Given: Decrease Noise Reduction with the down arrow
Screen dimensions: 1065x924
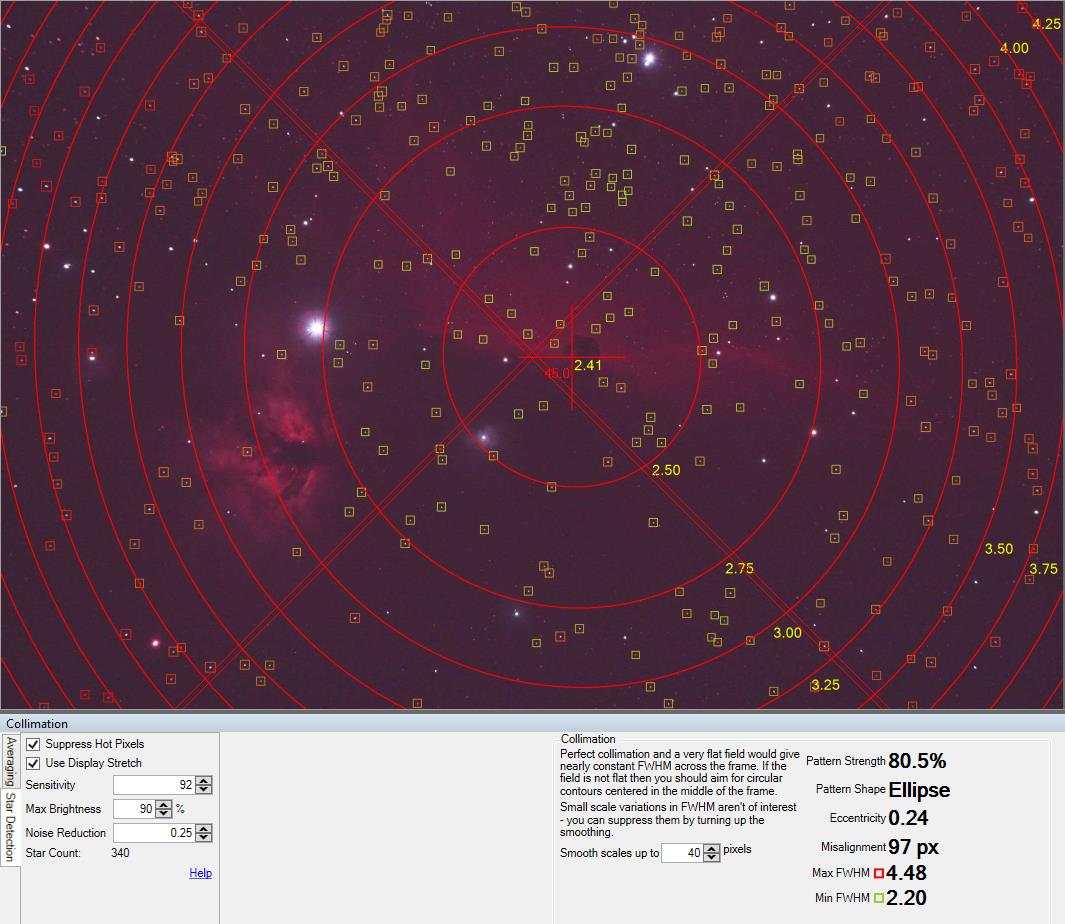Looking at the screenshot, I should point(204,837).
